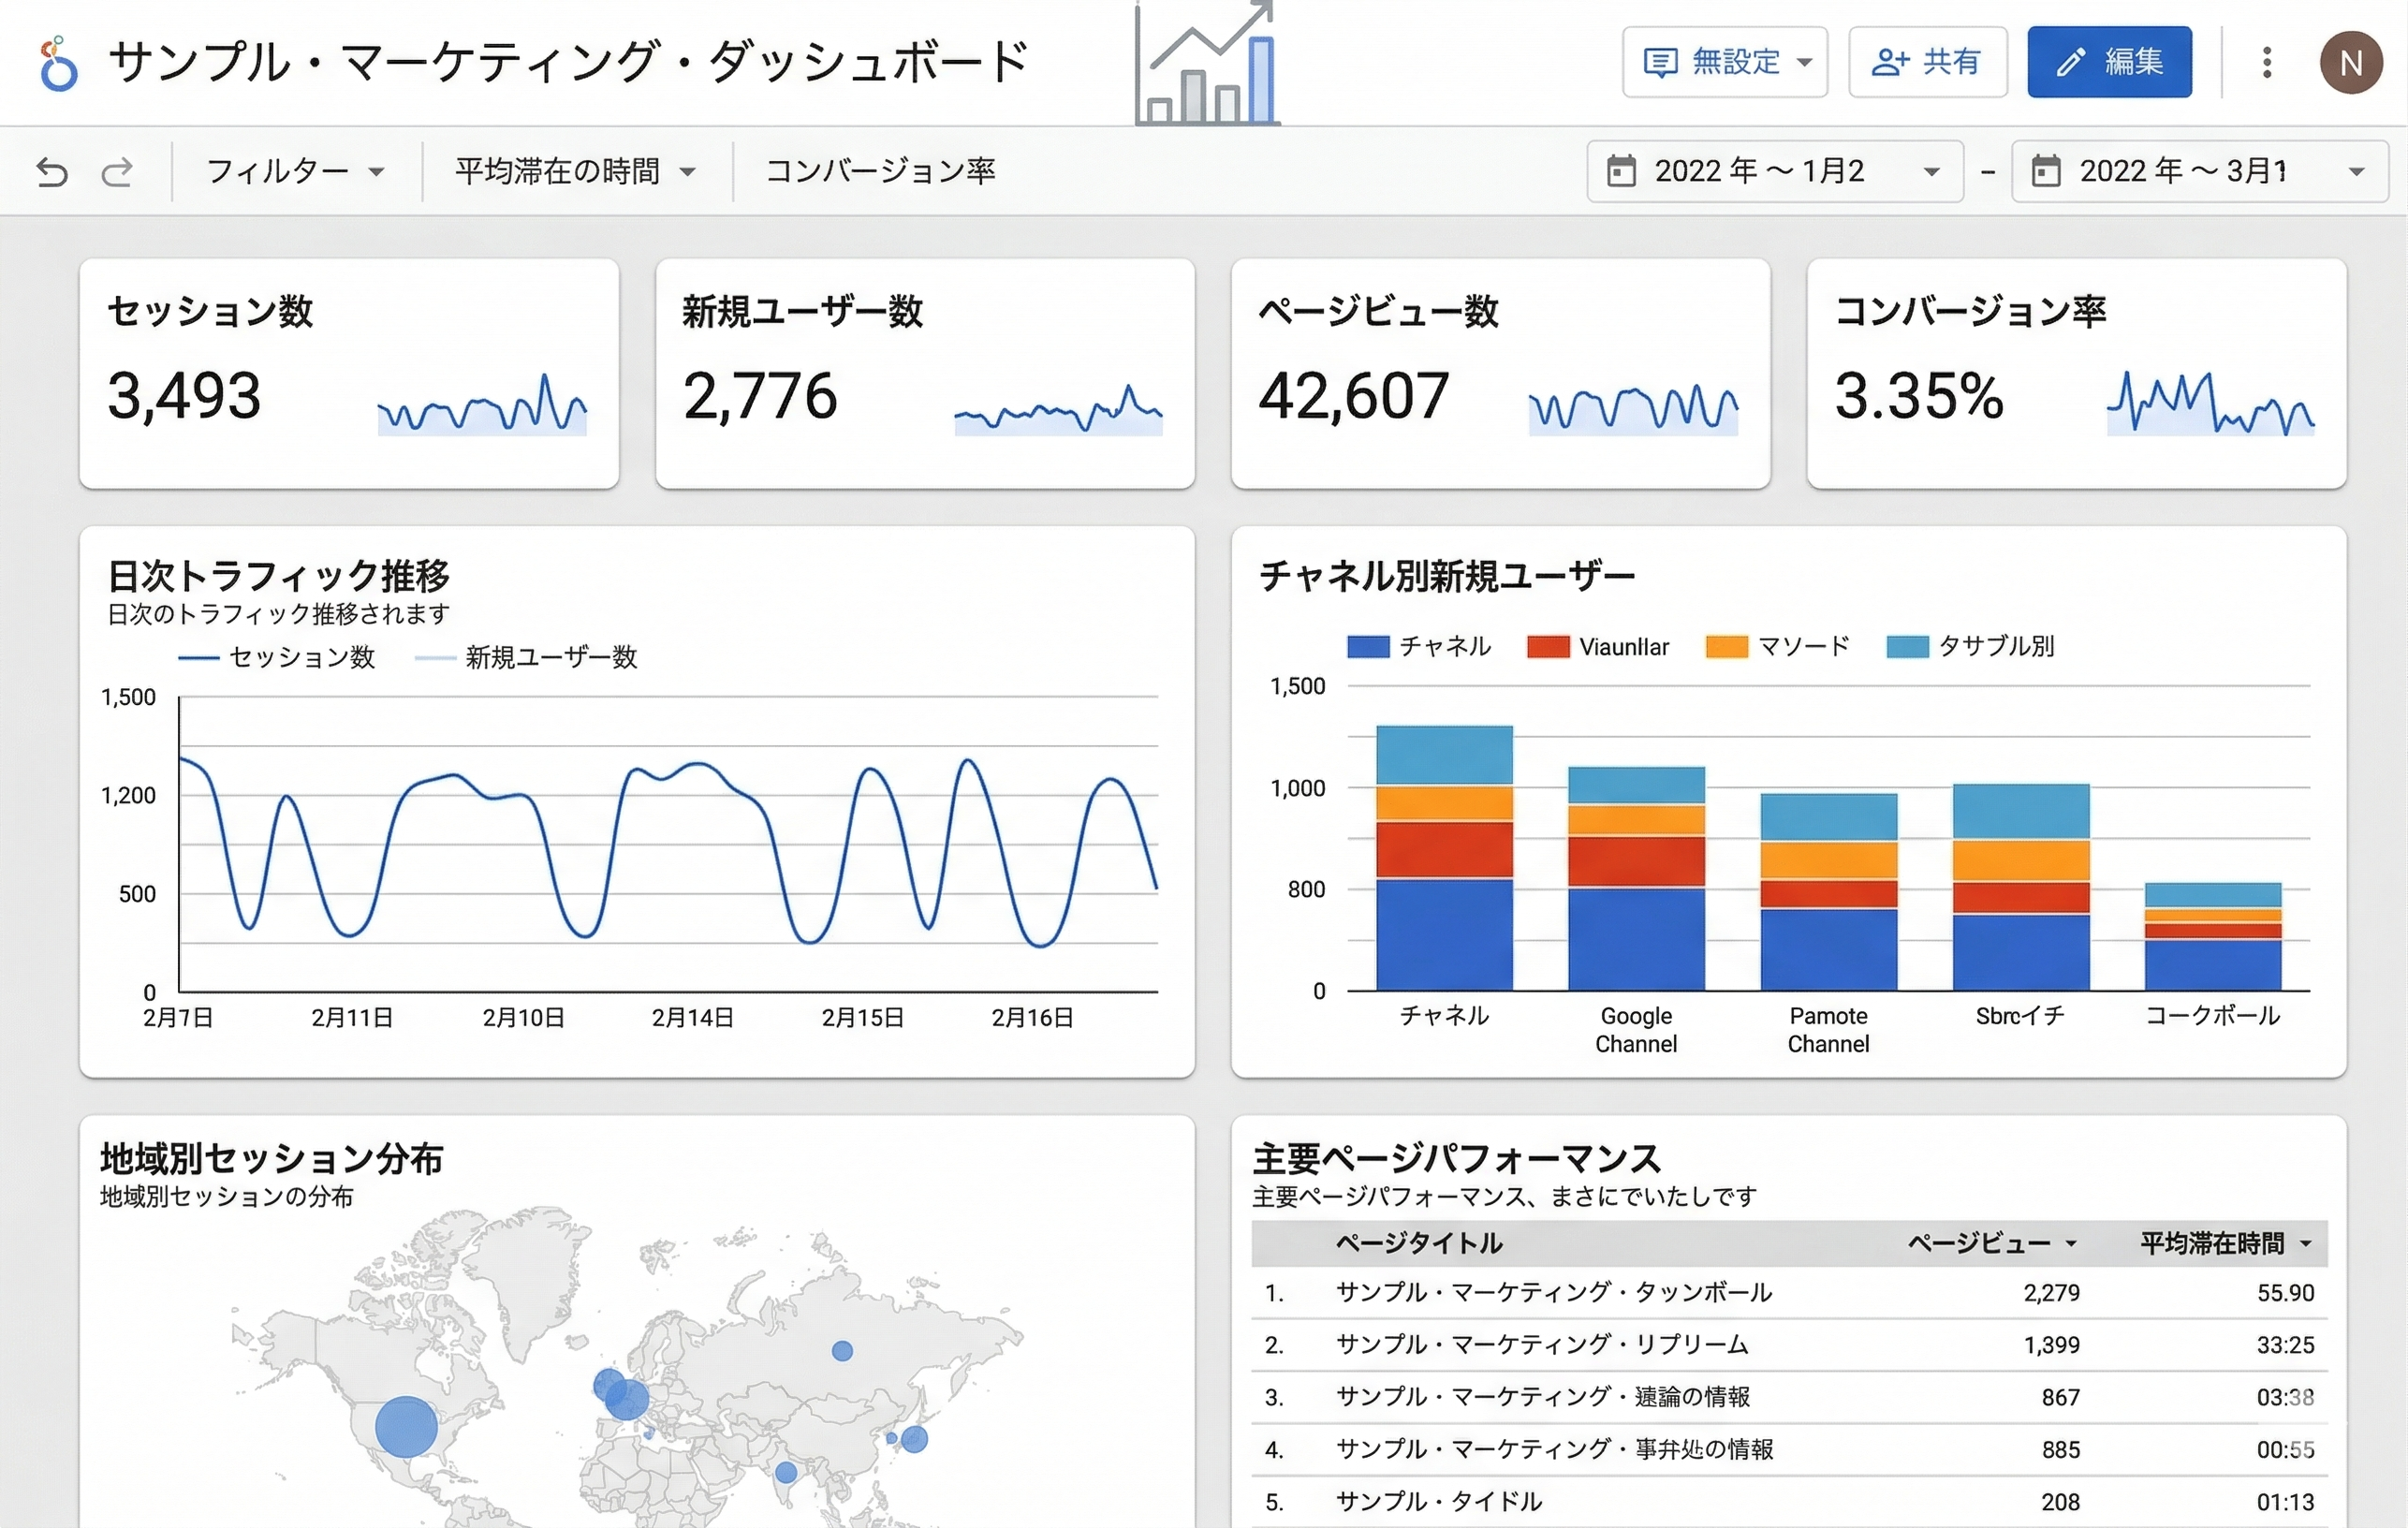Click the 編集 button
The height and width of the screenshot is (1528, 2408).
pos(2110,61)
